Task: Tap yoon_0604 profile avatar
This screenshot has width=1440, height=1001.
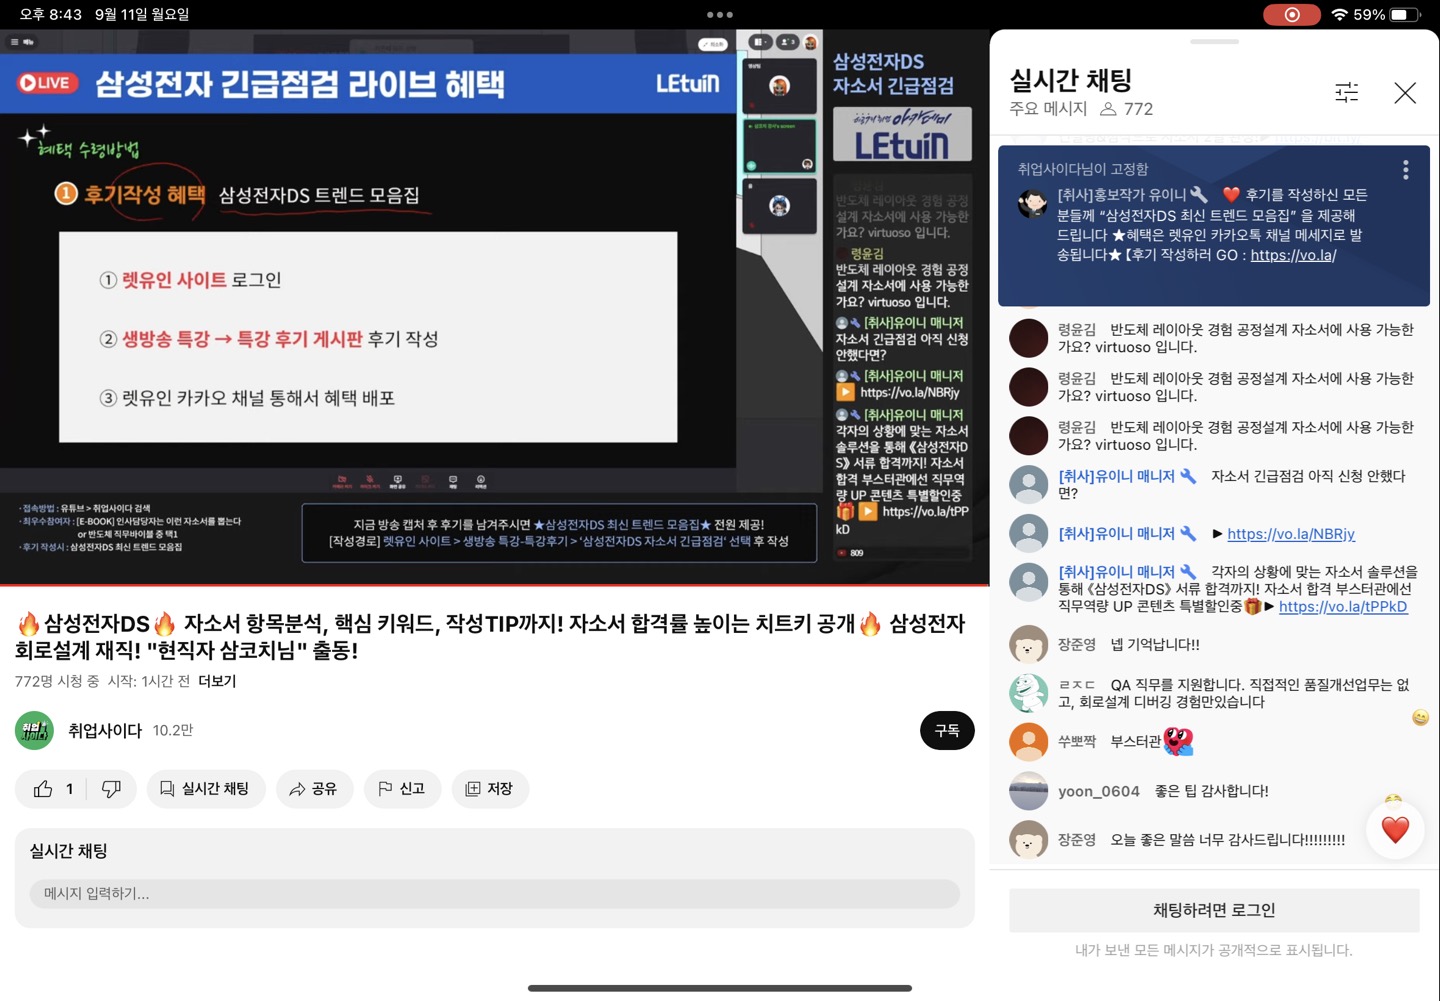Action: (1028, 791)
